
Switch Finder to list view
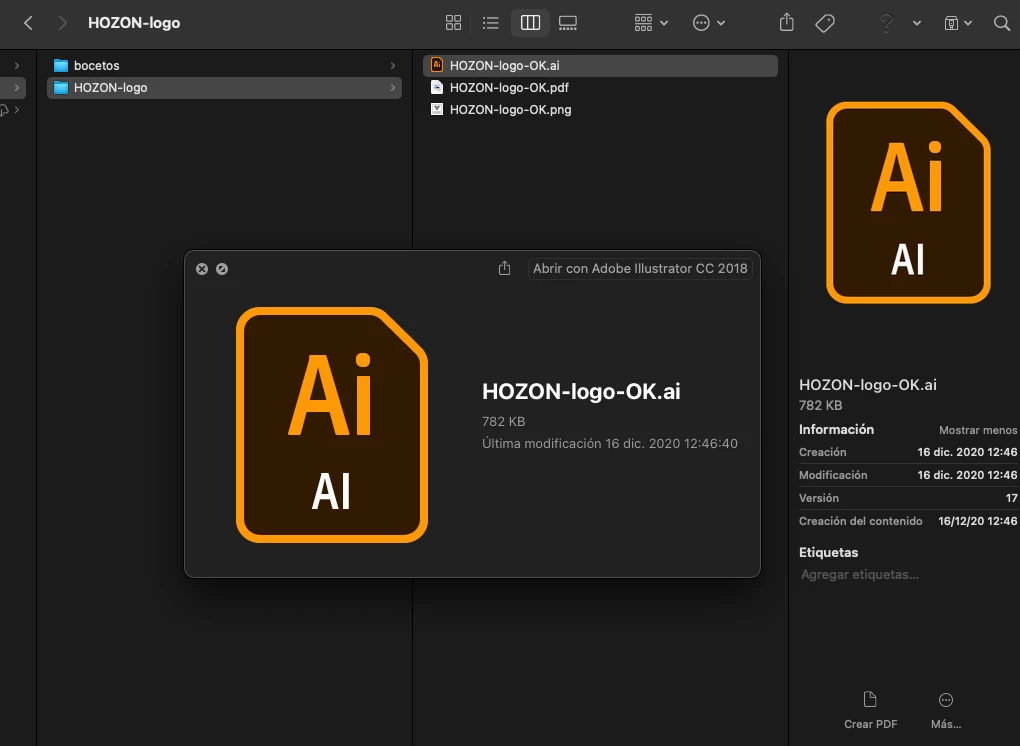pyautogui.click(x=490, y=23)
